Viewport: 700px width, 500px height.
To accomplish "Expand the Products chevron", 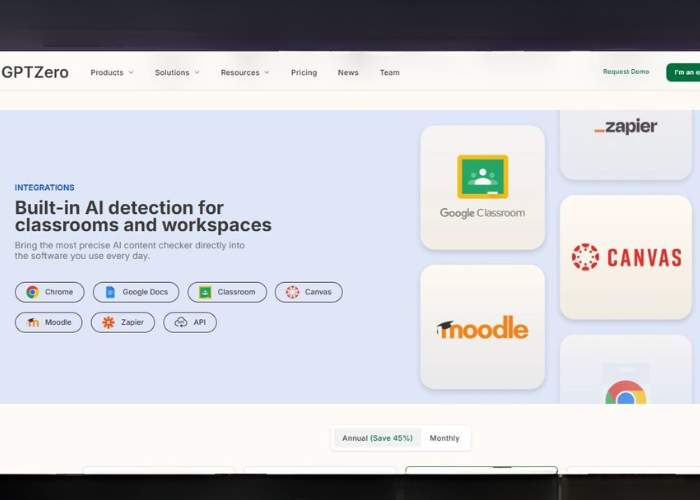I will pyautogui.click(x=131, y=72).
